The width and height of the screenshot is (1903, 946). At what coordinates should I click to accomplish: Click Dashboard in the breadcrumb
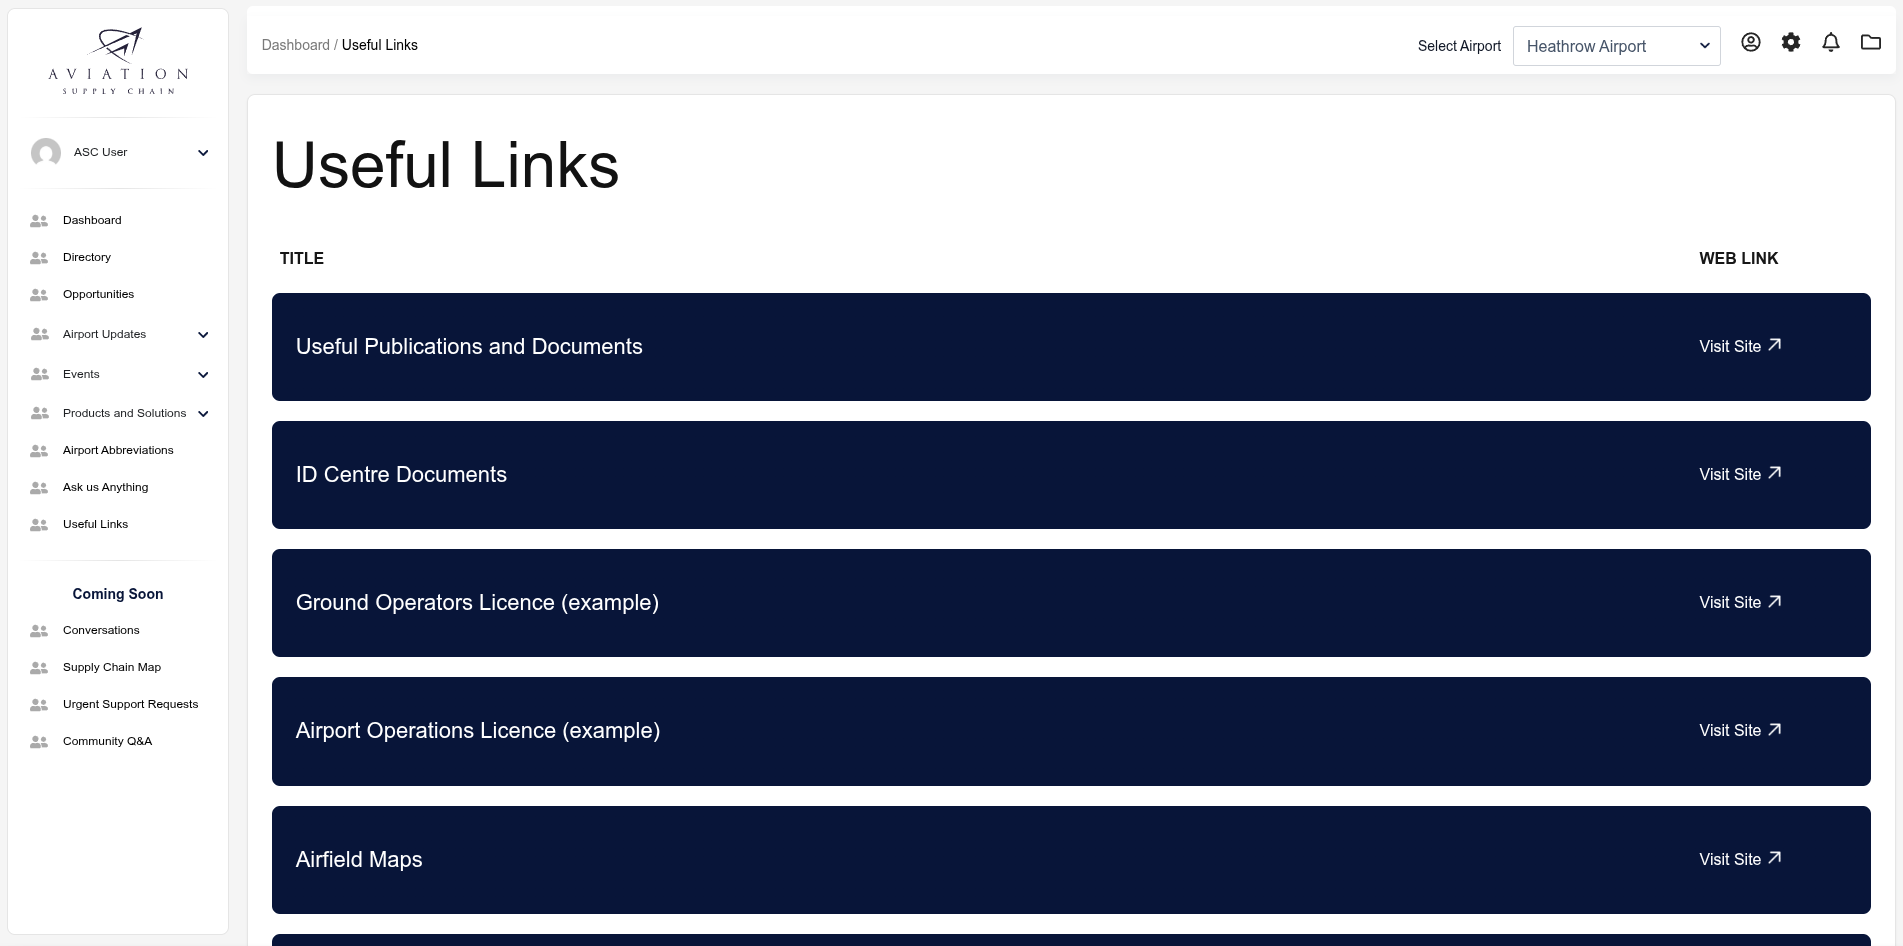tap(295, 45)
